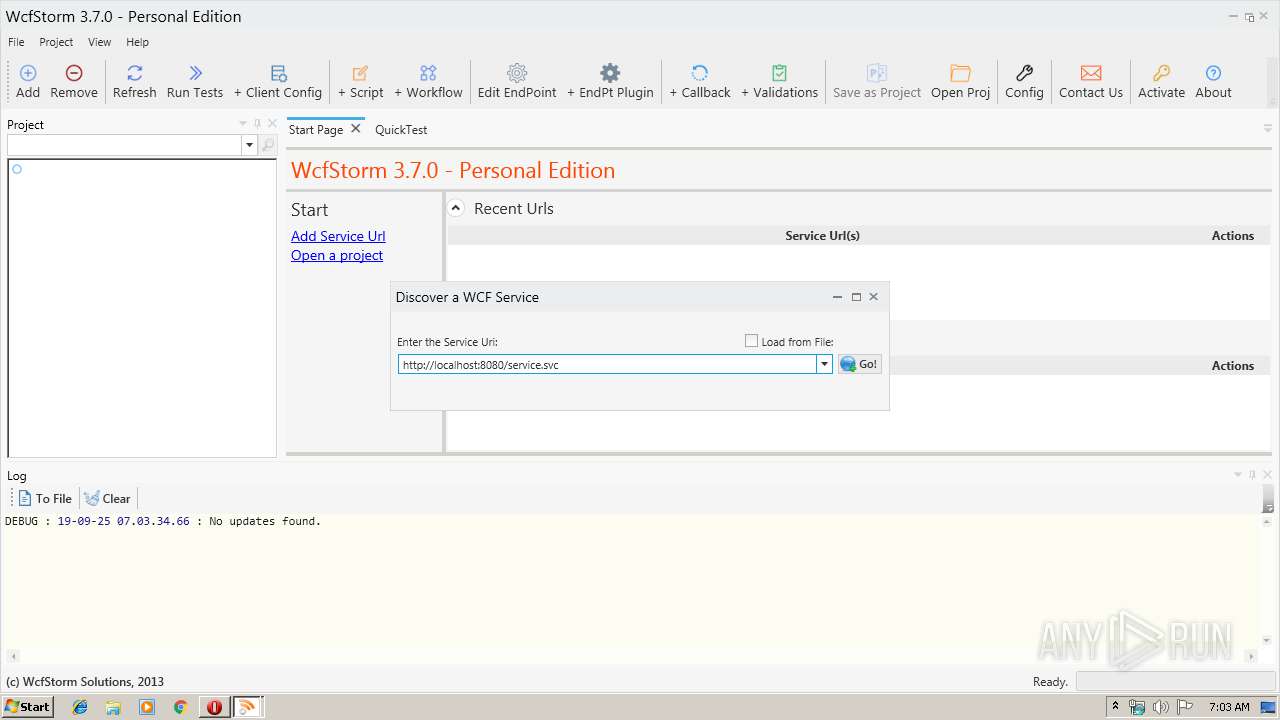Click the Remove toolbar icon
Screen dimensions: 1280x720
click(74, 73)
